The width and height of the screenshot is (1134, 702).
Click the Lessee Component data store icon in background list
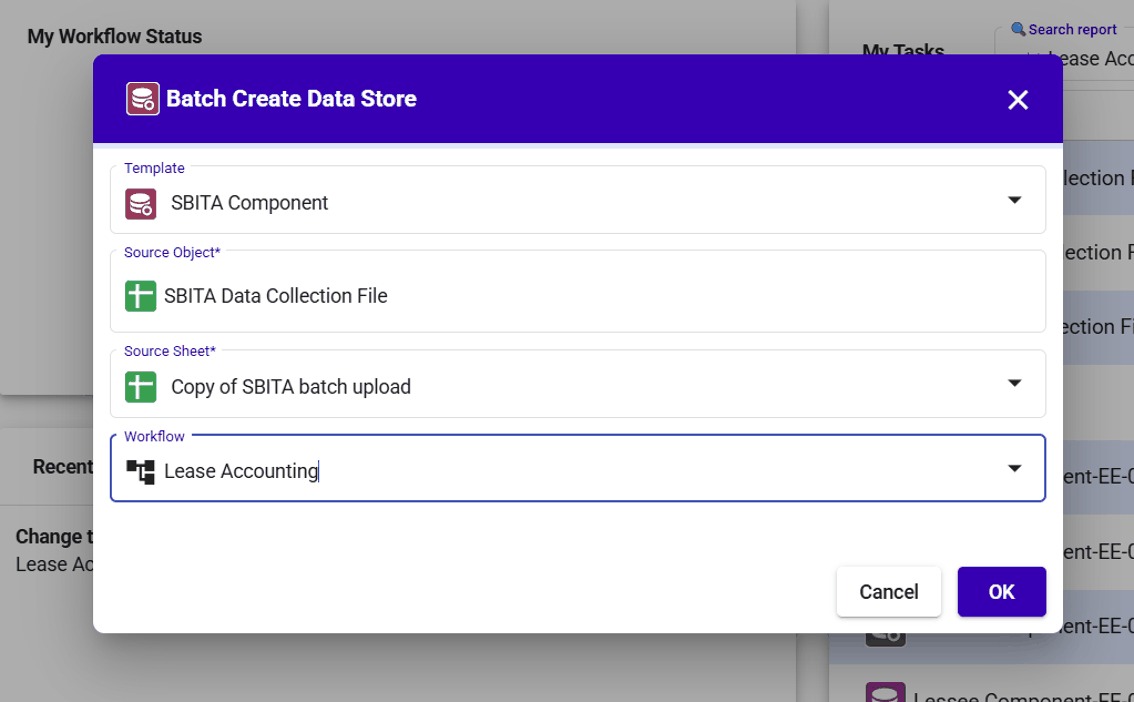pos(885,692)
